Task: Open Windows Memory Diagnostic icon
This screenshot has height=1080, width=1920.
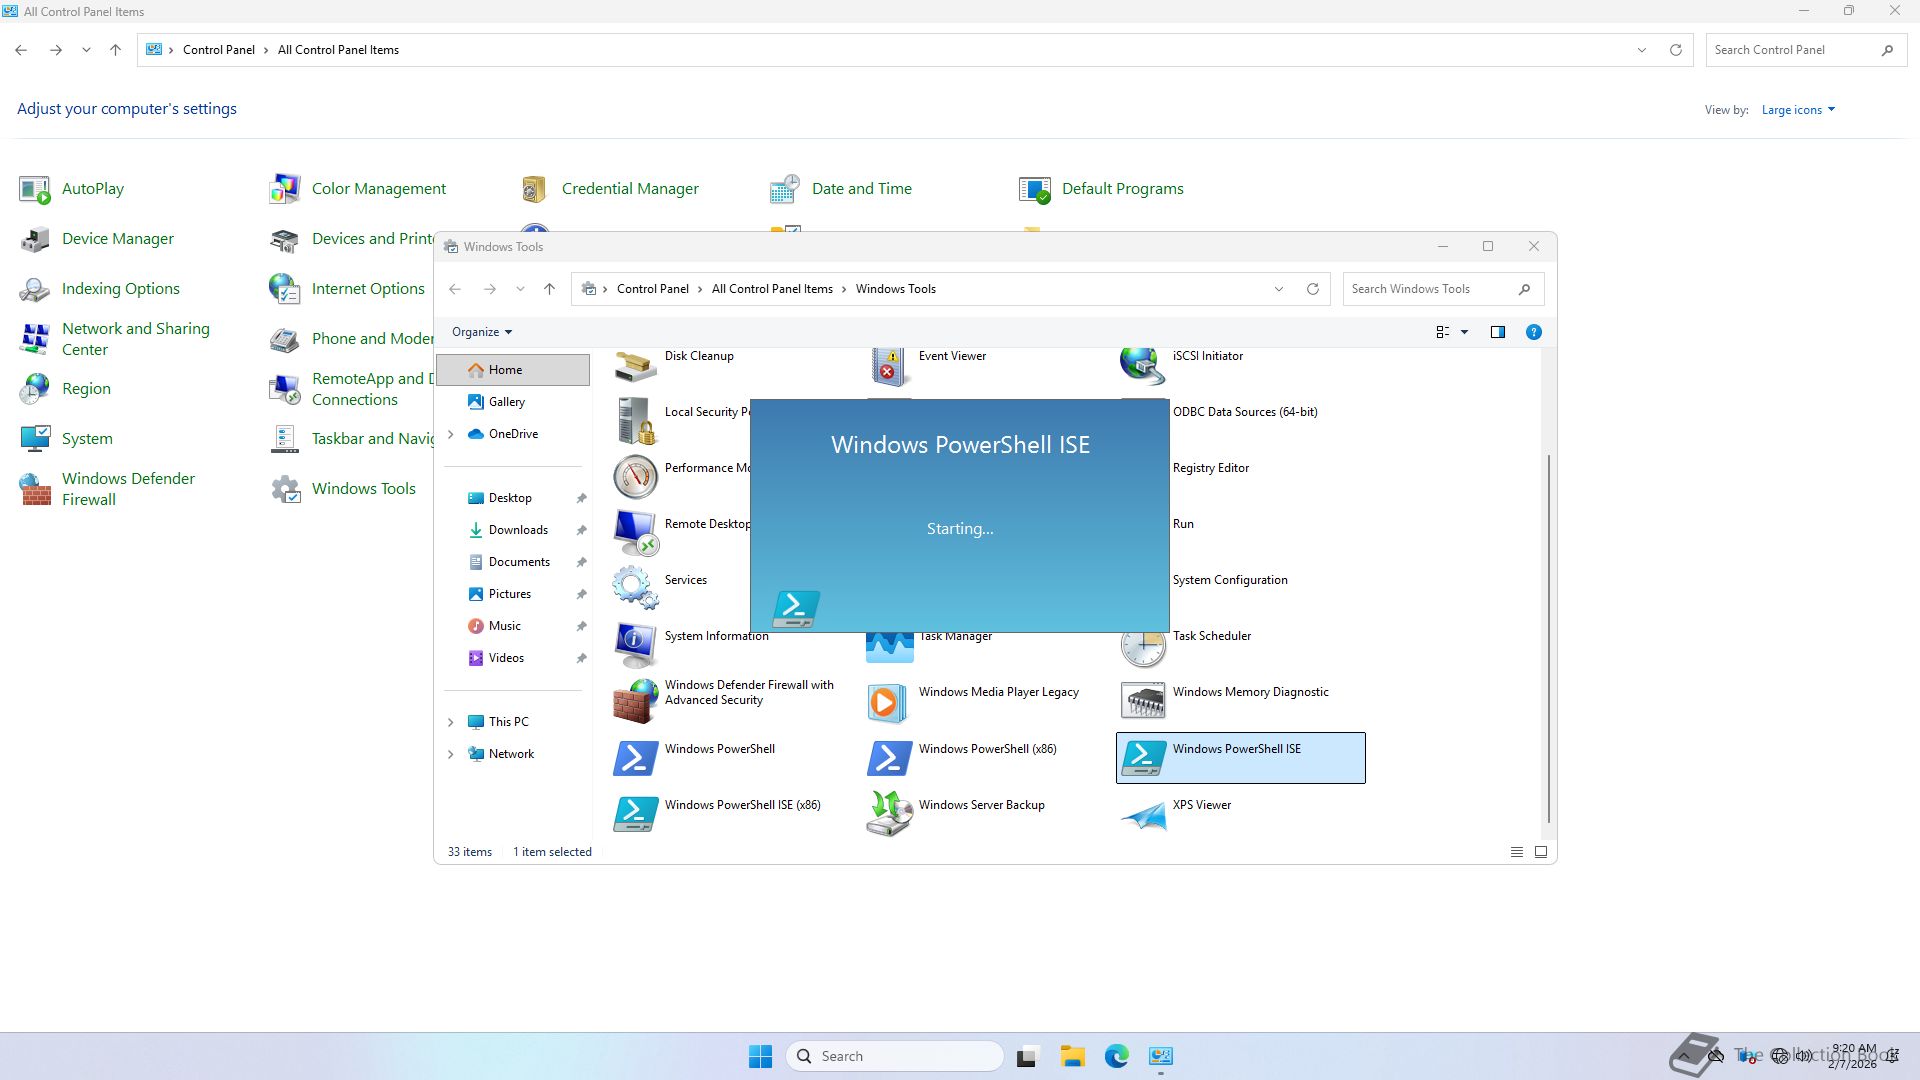Action: pyautogui.click(x=1143, y=701)
